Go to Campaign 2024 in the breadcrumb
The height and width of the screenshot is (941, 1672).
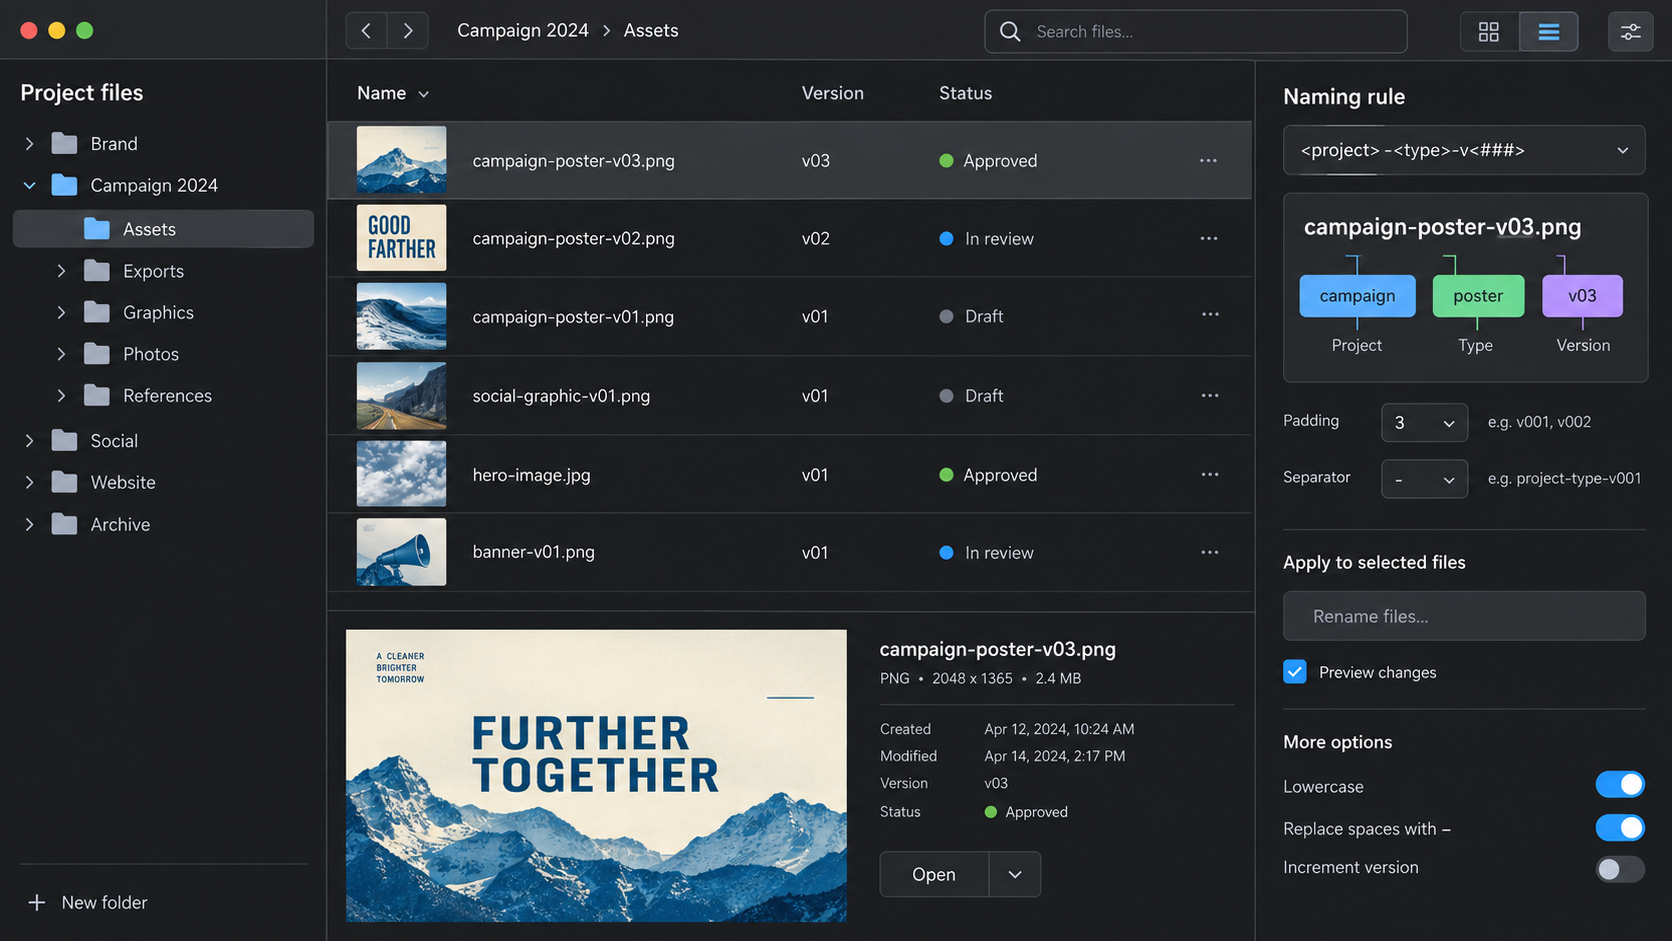coord(523,31)
